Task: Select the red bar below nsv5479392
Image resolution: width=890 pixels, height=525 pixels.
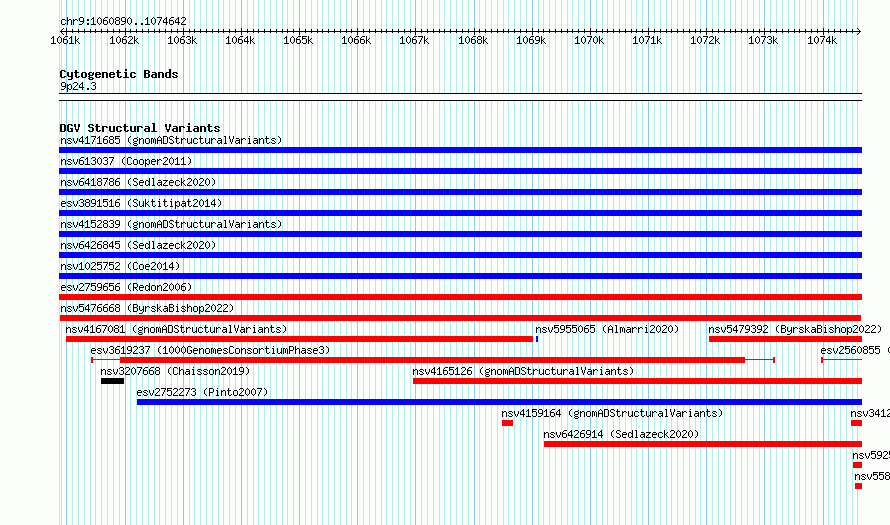Action: (786, 339)
